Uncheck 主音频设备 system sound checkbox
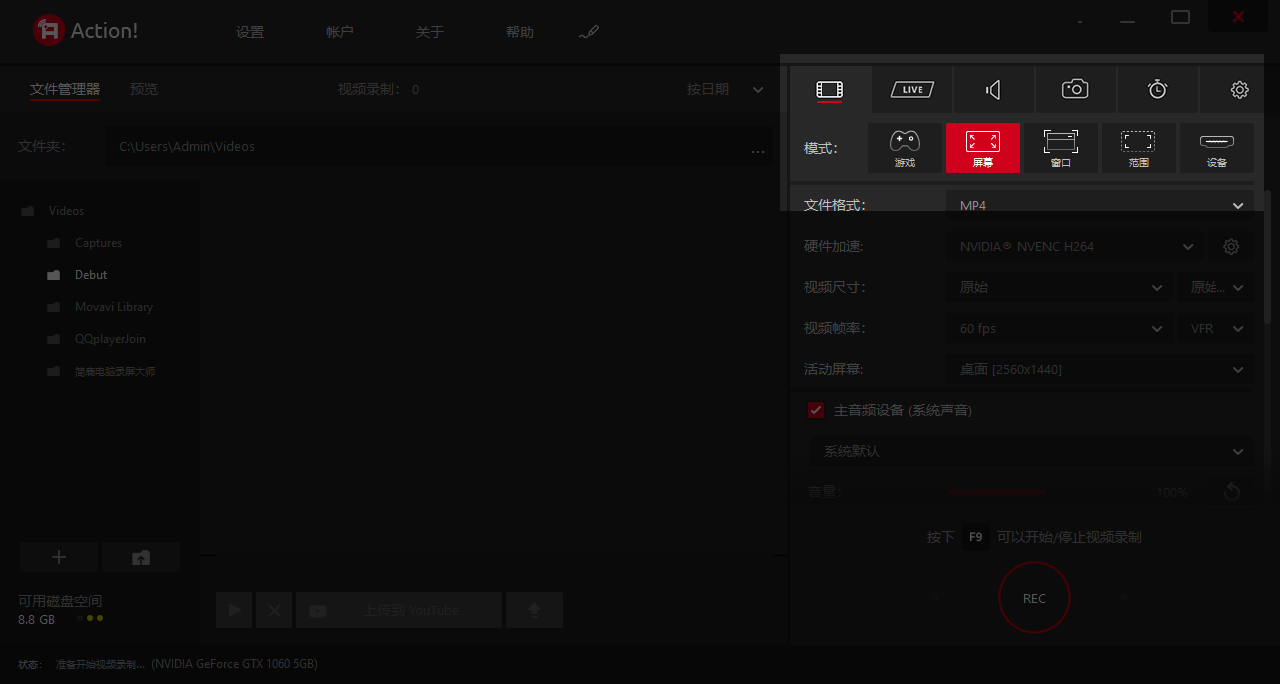Image resolution: width=1280 pixels, height=684 pixels. 815,409
